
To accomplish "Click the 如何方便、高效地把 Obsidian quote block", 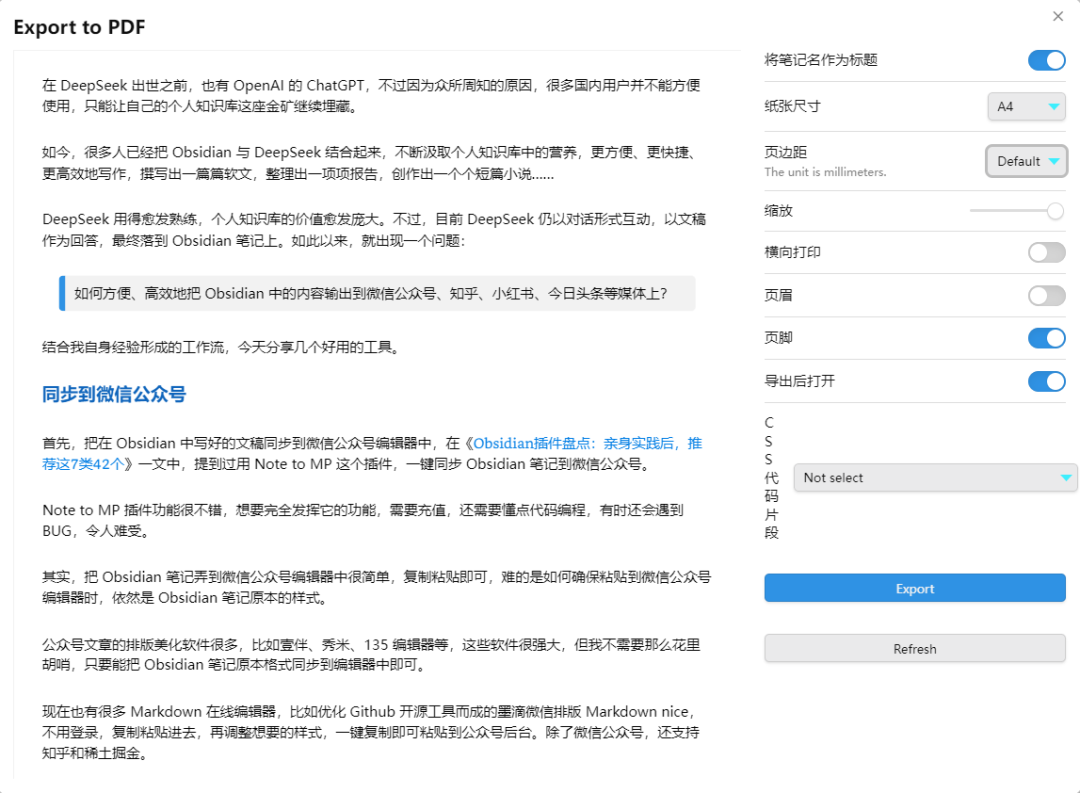I will click(x=377, y=293).
